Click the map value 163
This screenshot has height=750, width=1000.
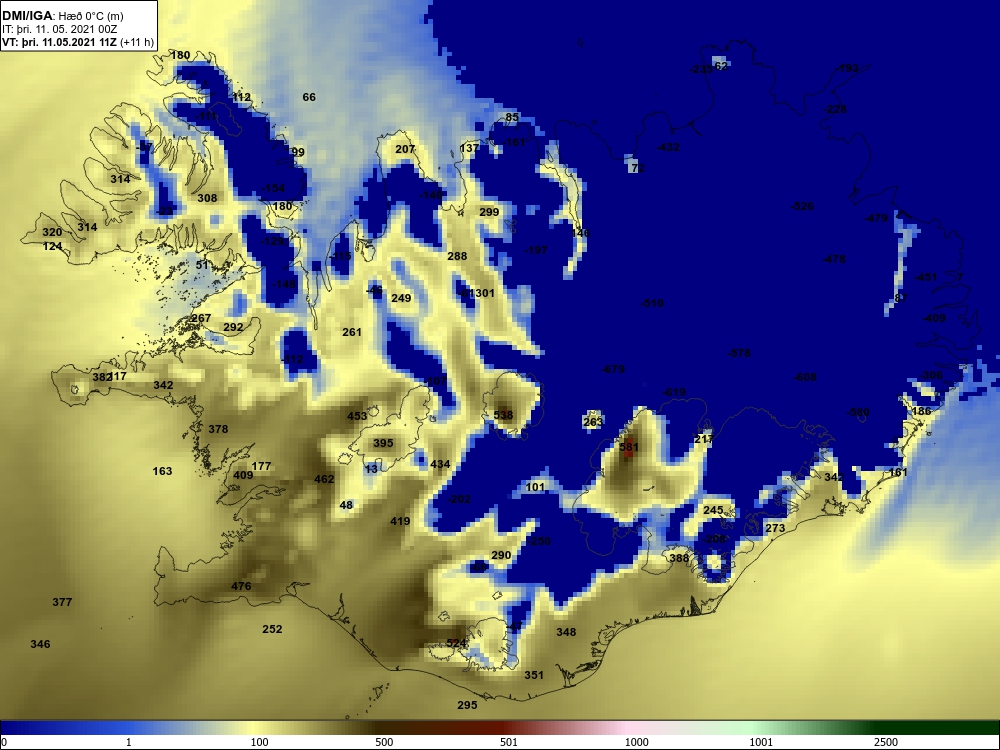point(163,471)
